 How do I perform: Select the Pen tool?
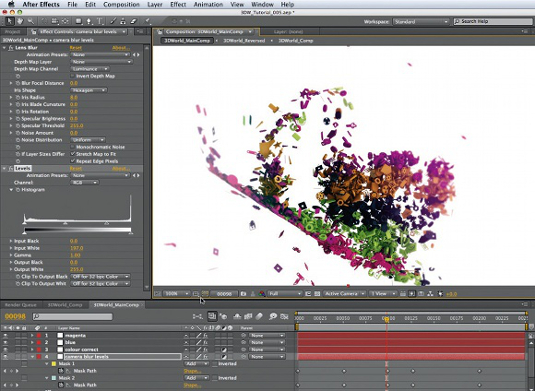click(89, 21)
